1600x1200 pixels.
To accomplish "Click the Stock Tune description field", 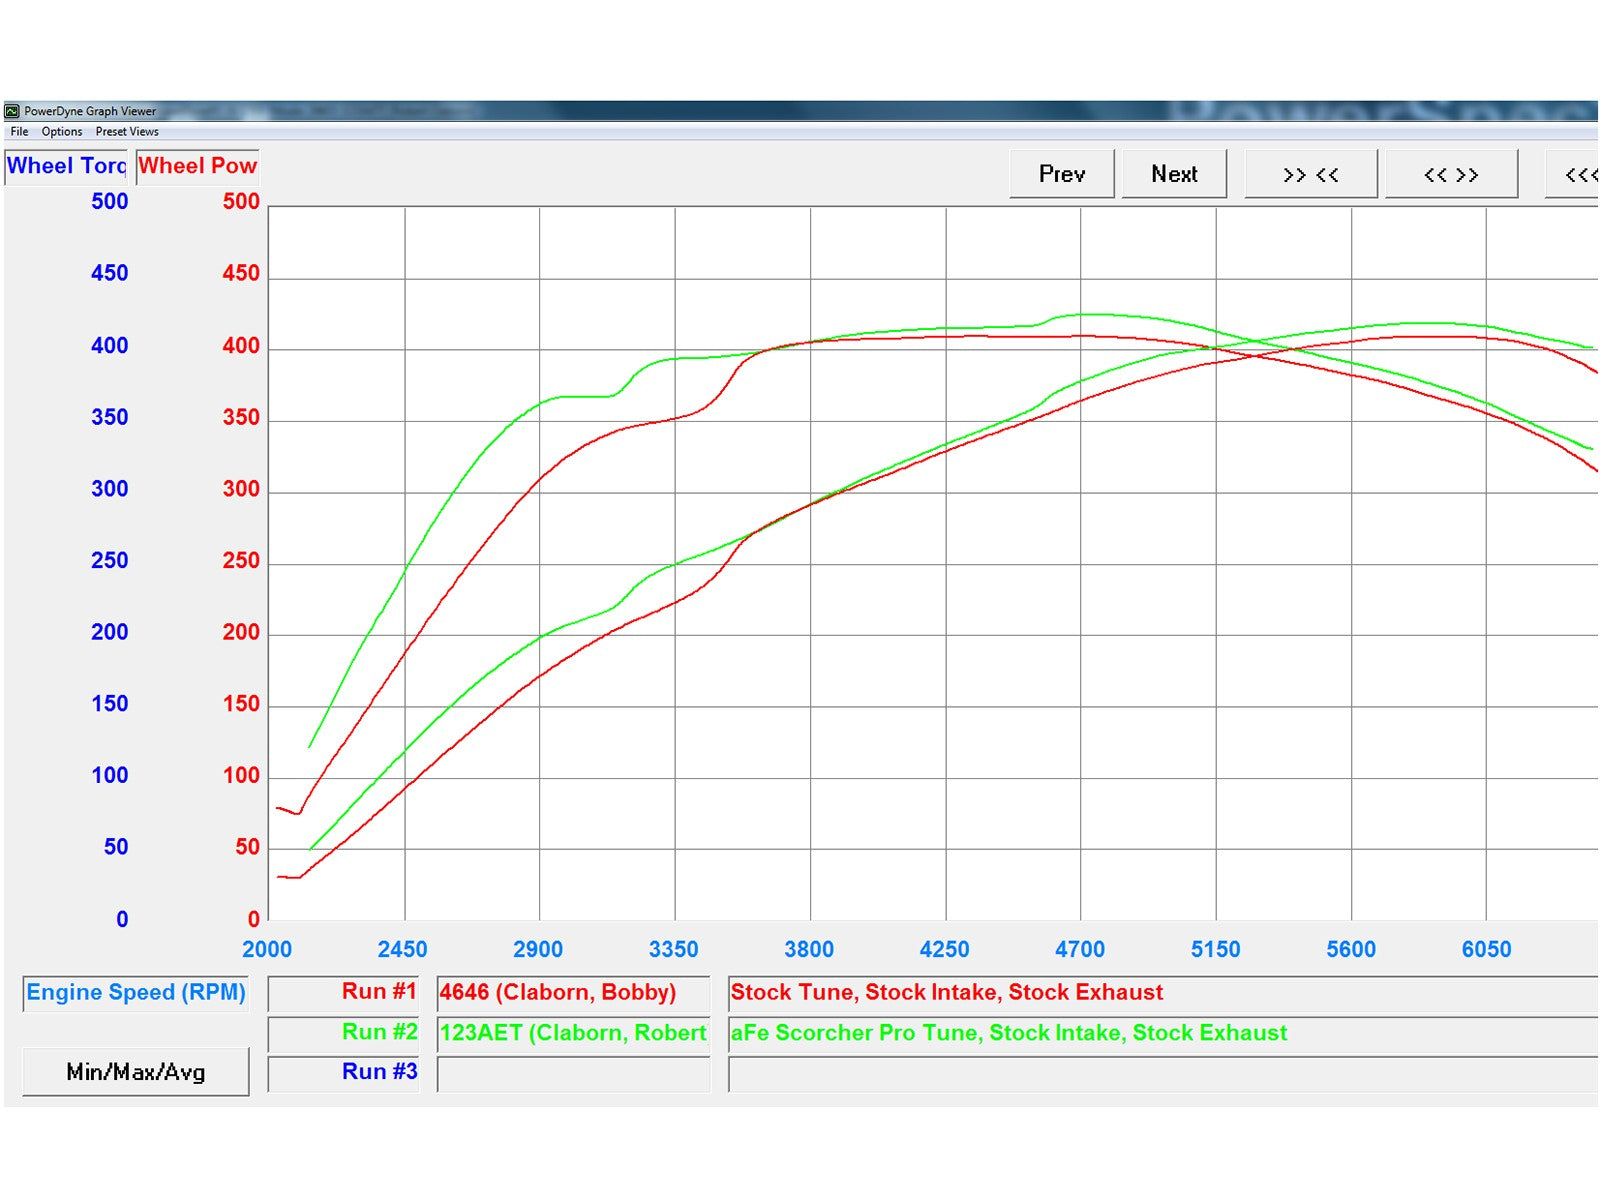I will coord(1160,993).
